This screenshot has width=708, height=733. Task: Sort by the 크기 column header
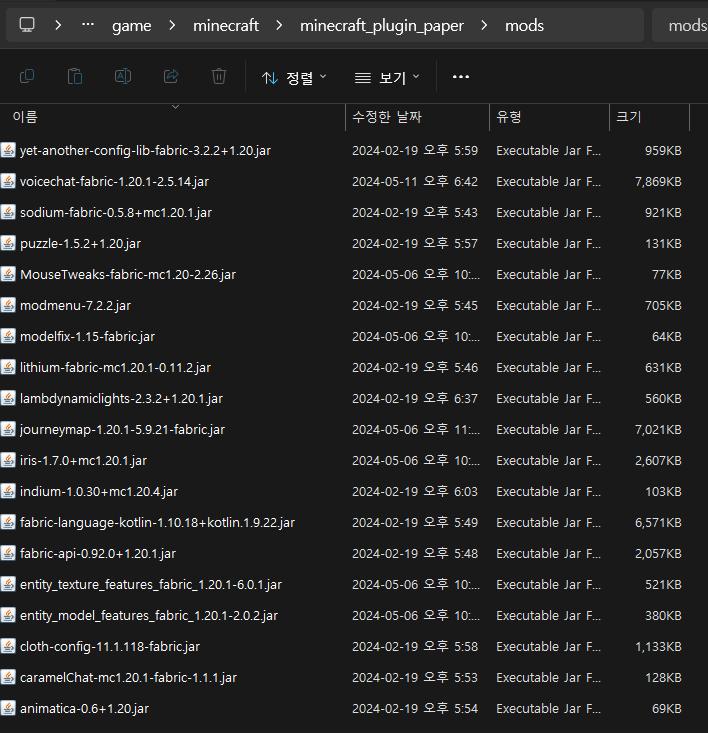pyautogui.click(x=628, y=117)
